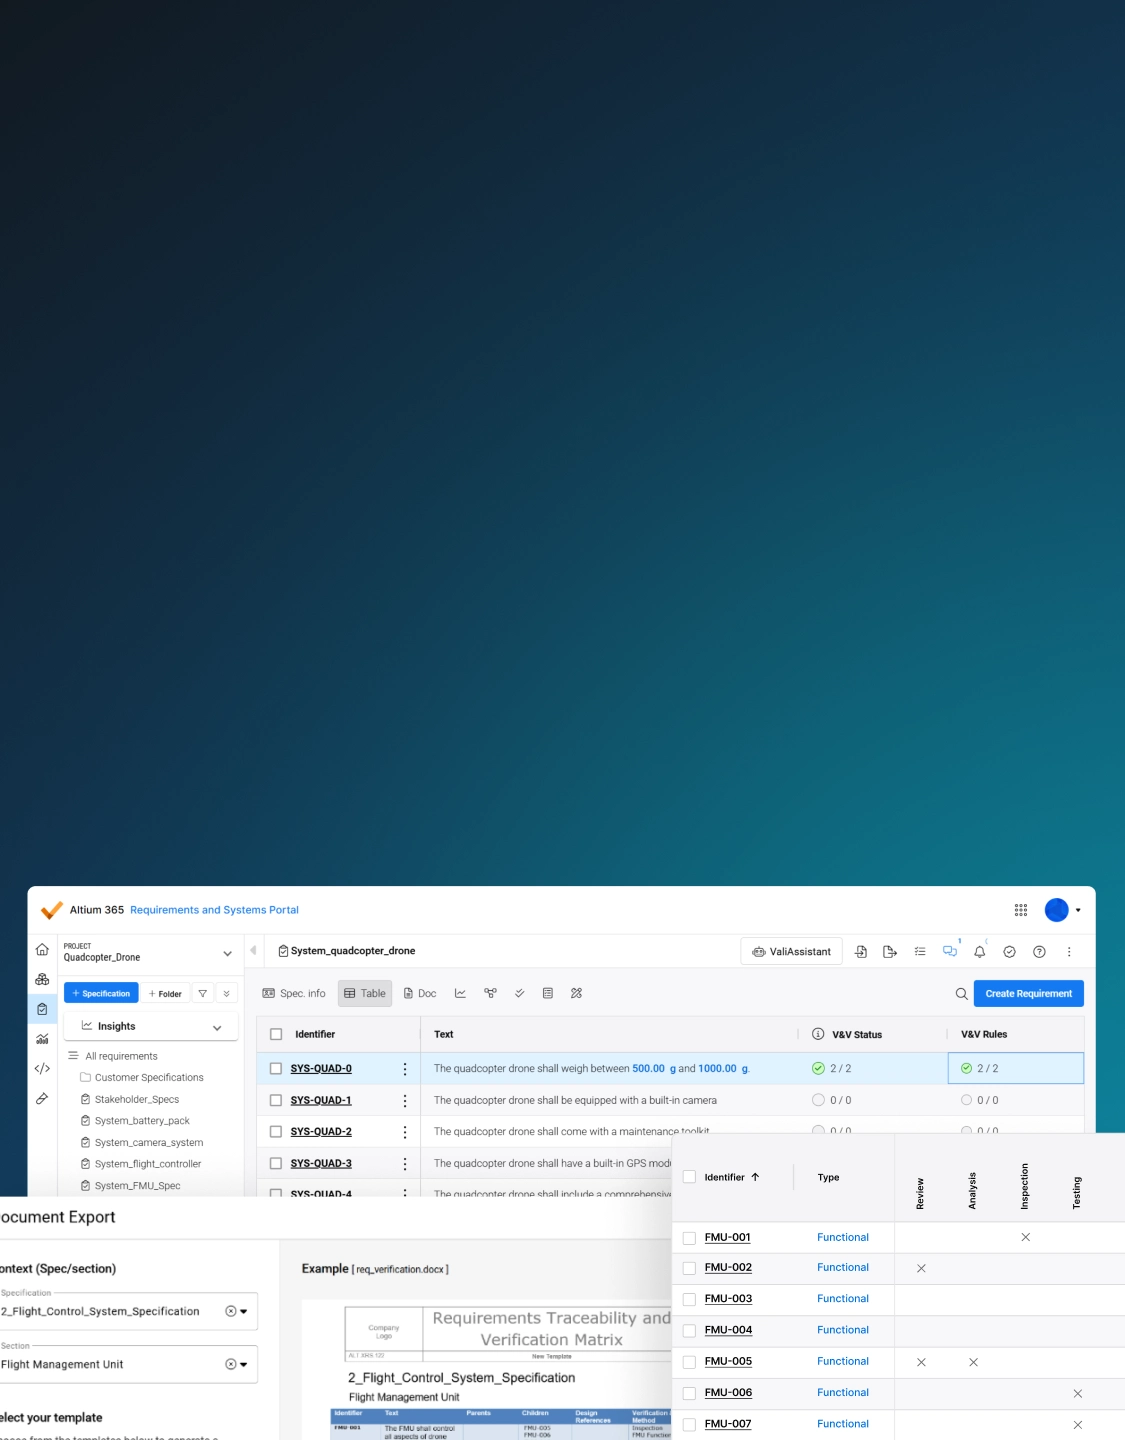The image size is (1125, 1440).
Task: Open the help question mark icon
Action: (1039, 952)
